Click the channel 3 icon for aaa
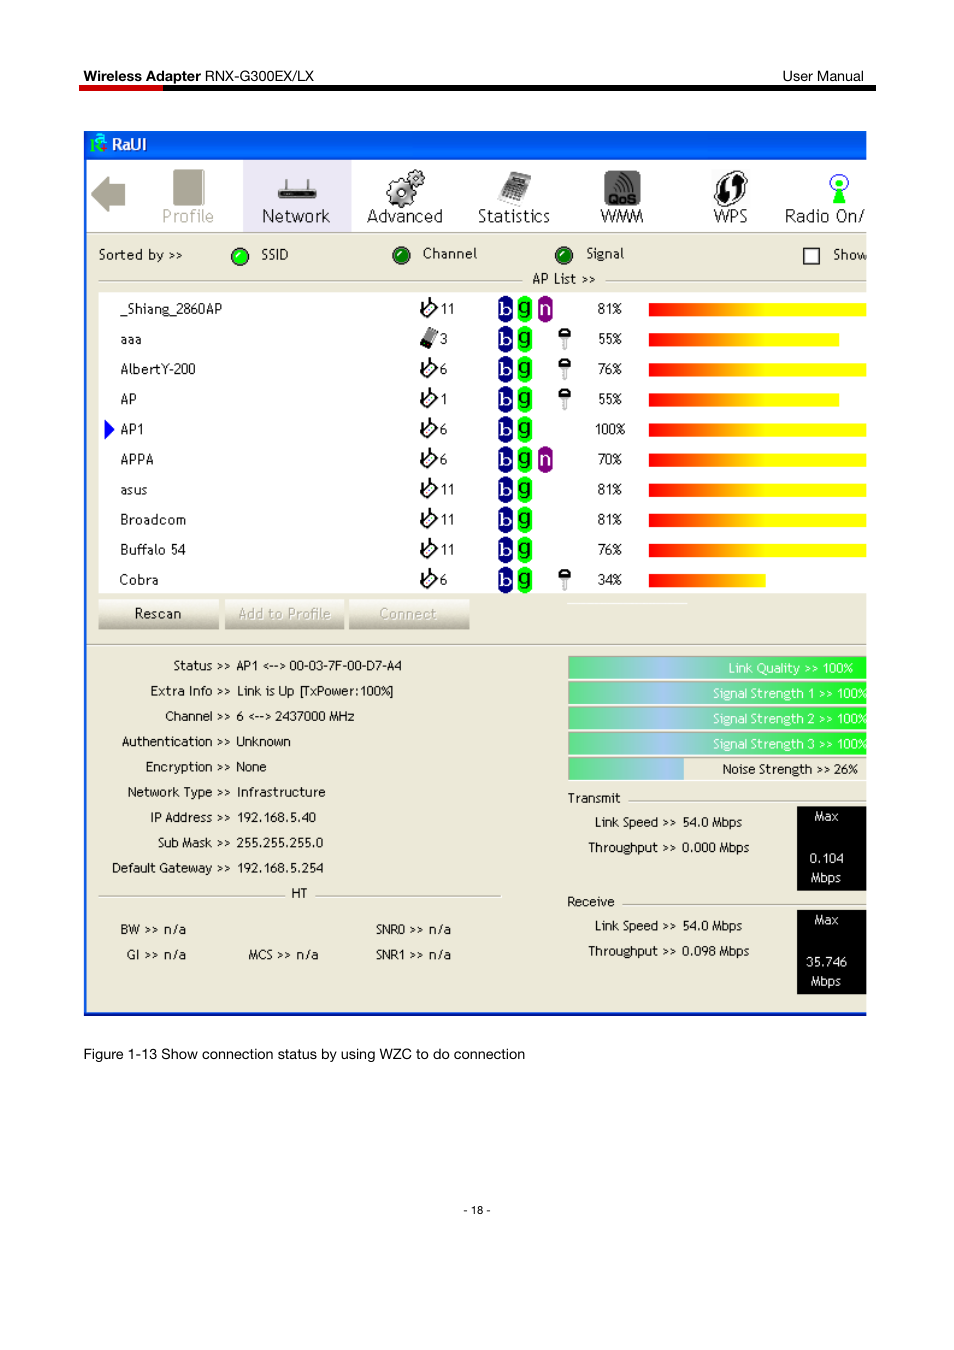 pos(429,338)
